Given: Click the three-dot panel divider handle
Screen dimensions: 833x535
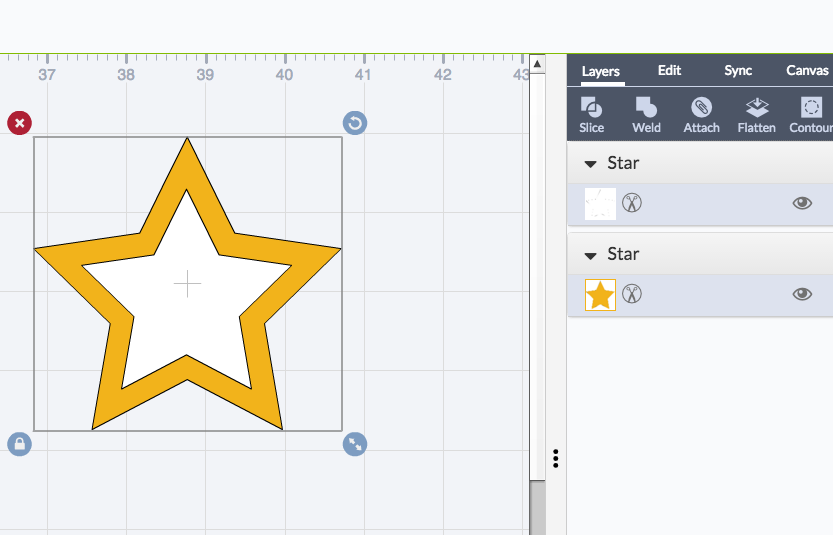Looking at the screenshot, I should pos(555,458).
